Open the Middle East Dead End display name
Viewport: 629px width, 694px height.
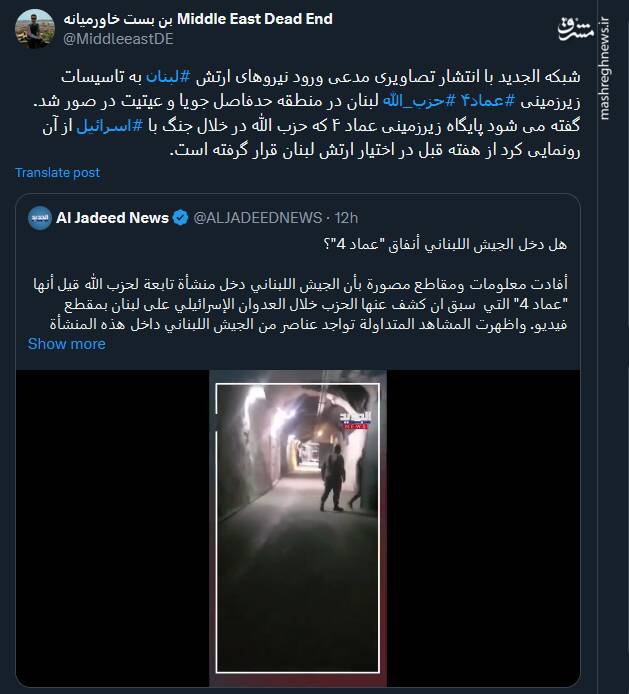(x=198, y=19)
